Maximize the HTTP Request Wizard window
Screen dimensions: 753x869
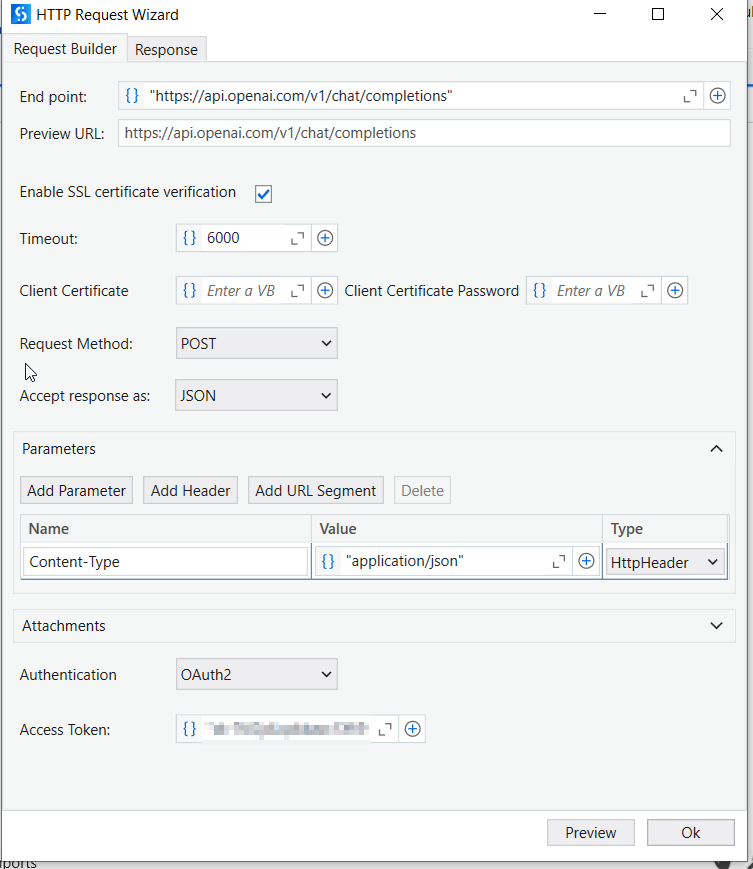(658, 14)
